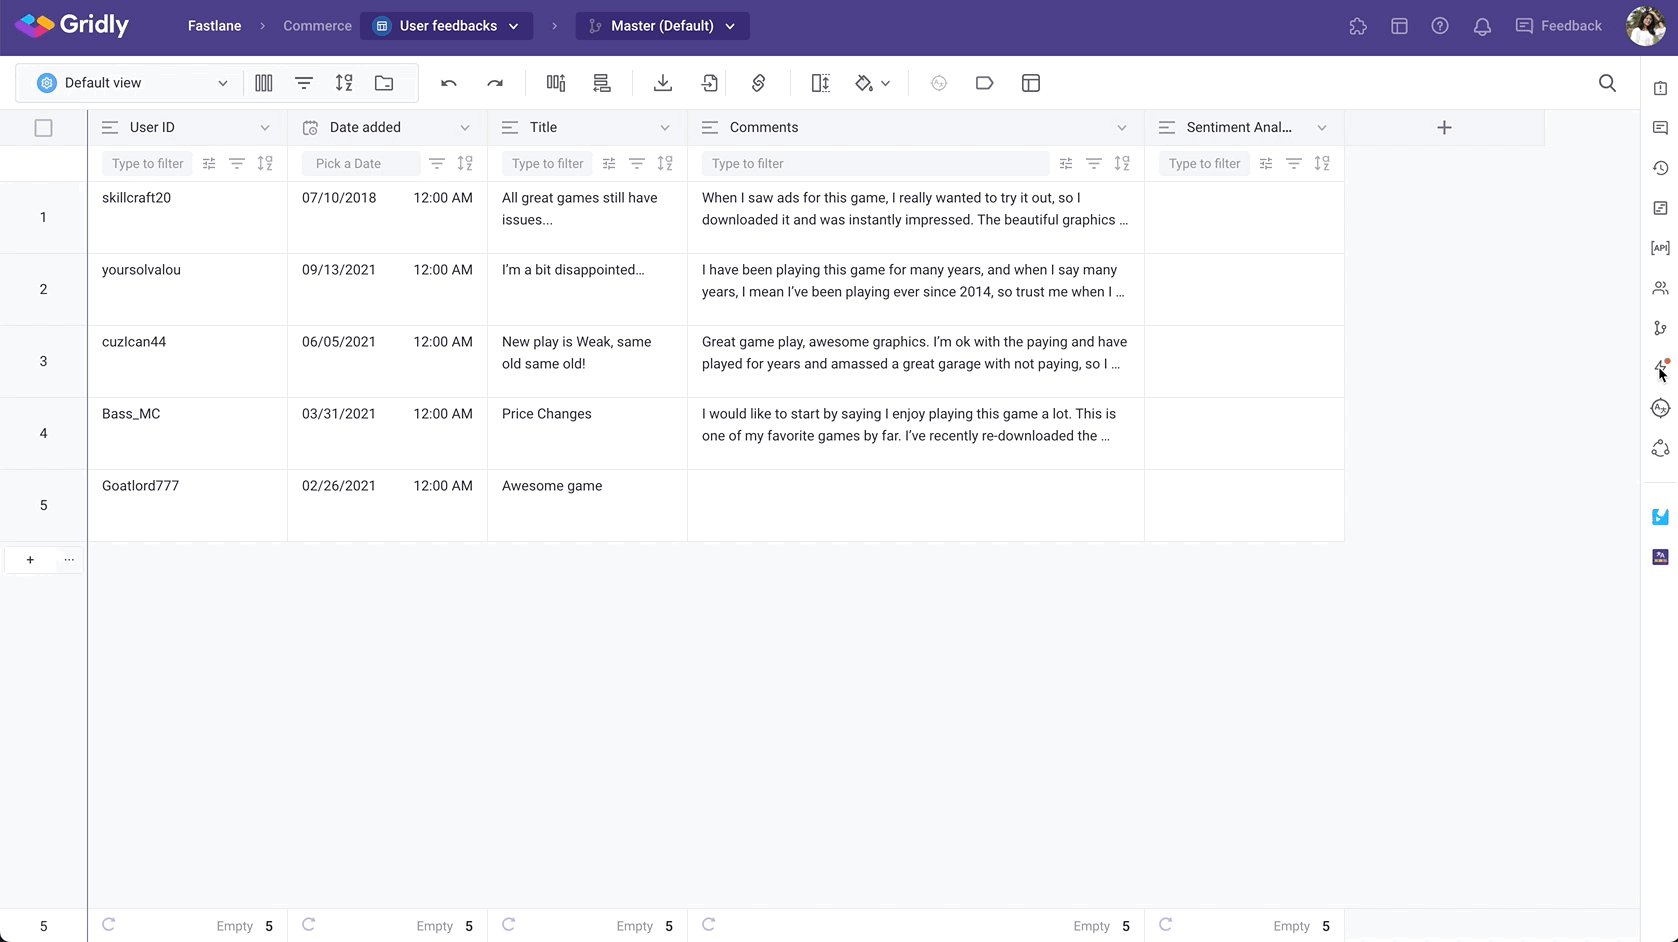Go to Fastlane breadcrumb

click(214, 26)
